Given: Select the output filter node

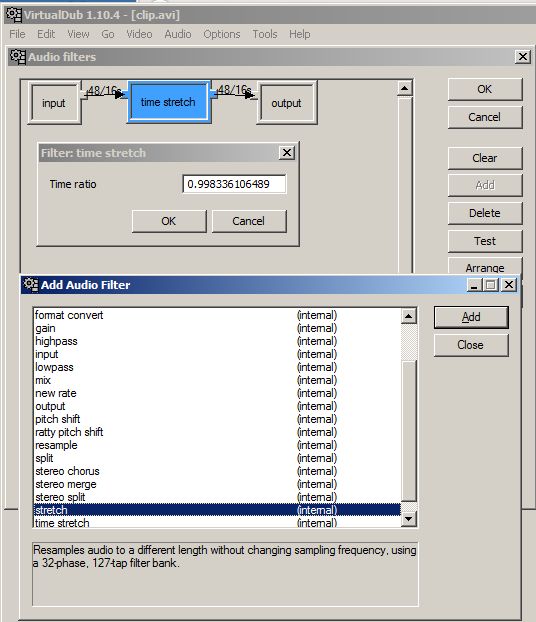Looking at the screenshot, I should point(286,103).
